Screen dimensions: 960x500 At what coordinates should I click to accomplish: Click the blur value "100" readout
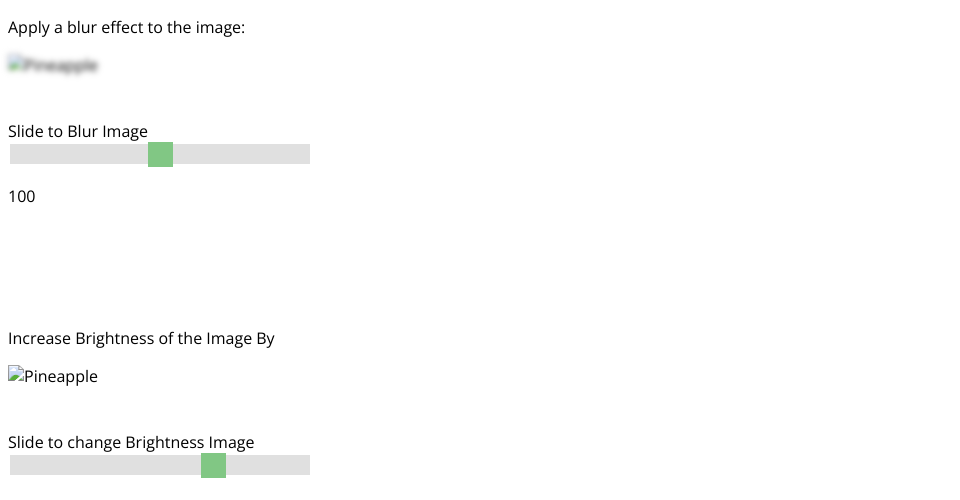[x=21, y=196]
